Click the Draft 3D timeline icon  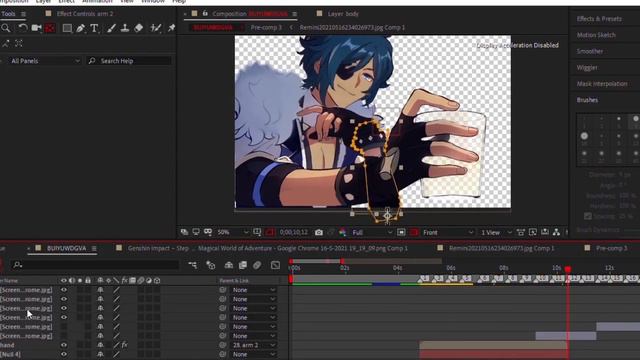coord(211,265)
